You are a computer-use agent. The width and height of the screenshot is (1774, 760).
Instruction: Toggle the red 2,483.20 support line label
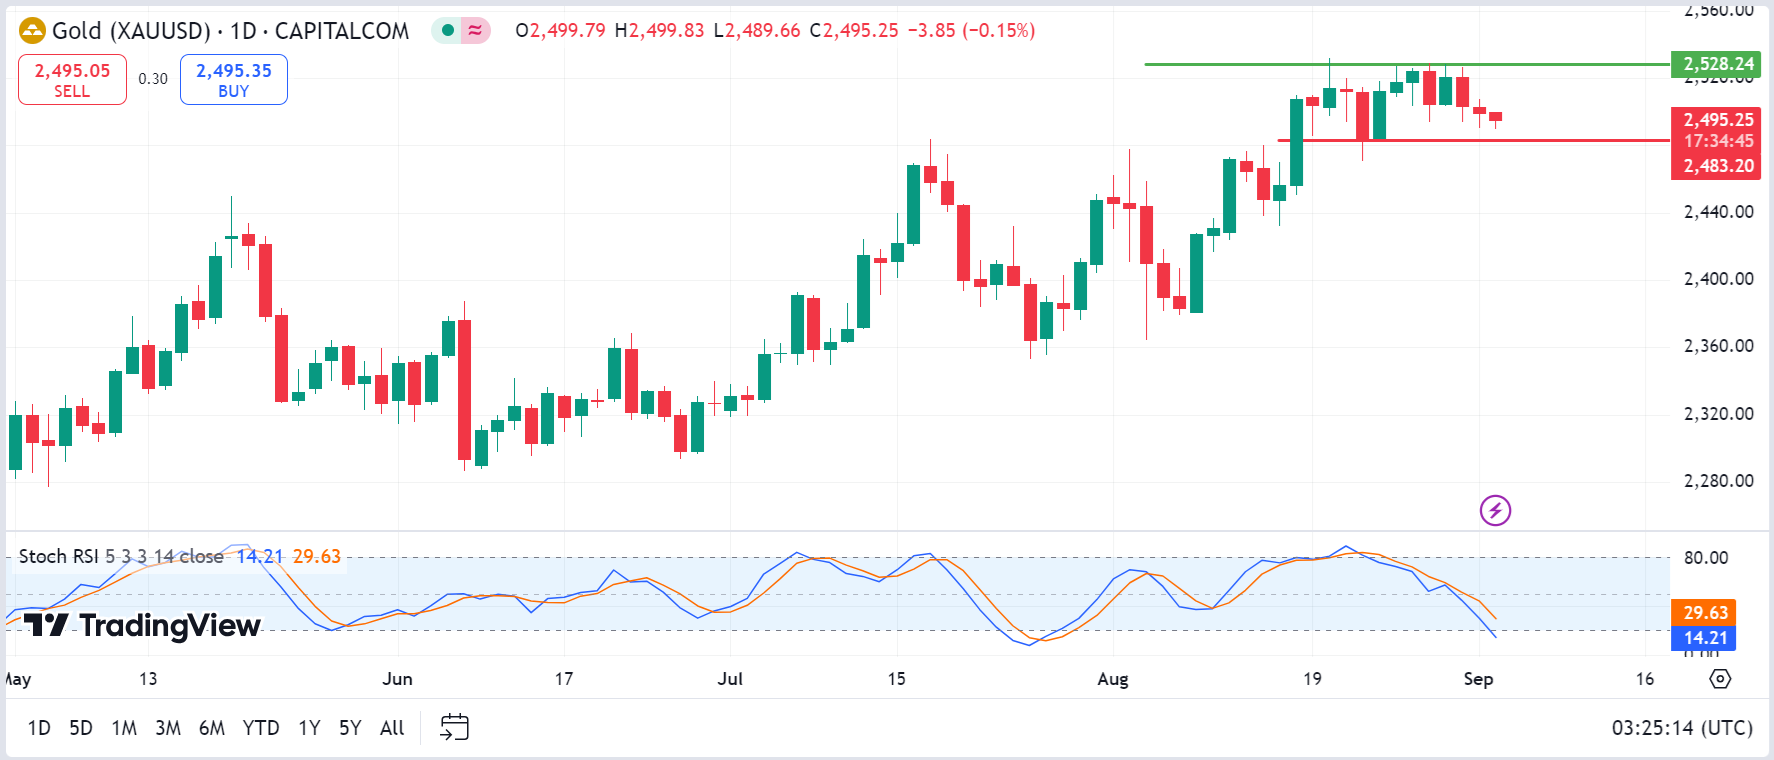pos(1716,165)
